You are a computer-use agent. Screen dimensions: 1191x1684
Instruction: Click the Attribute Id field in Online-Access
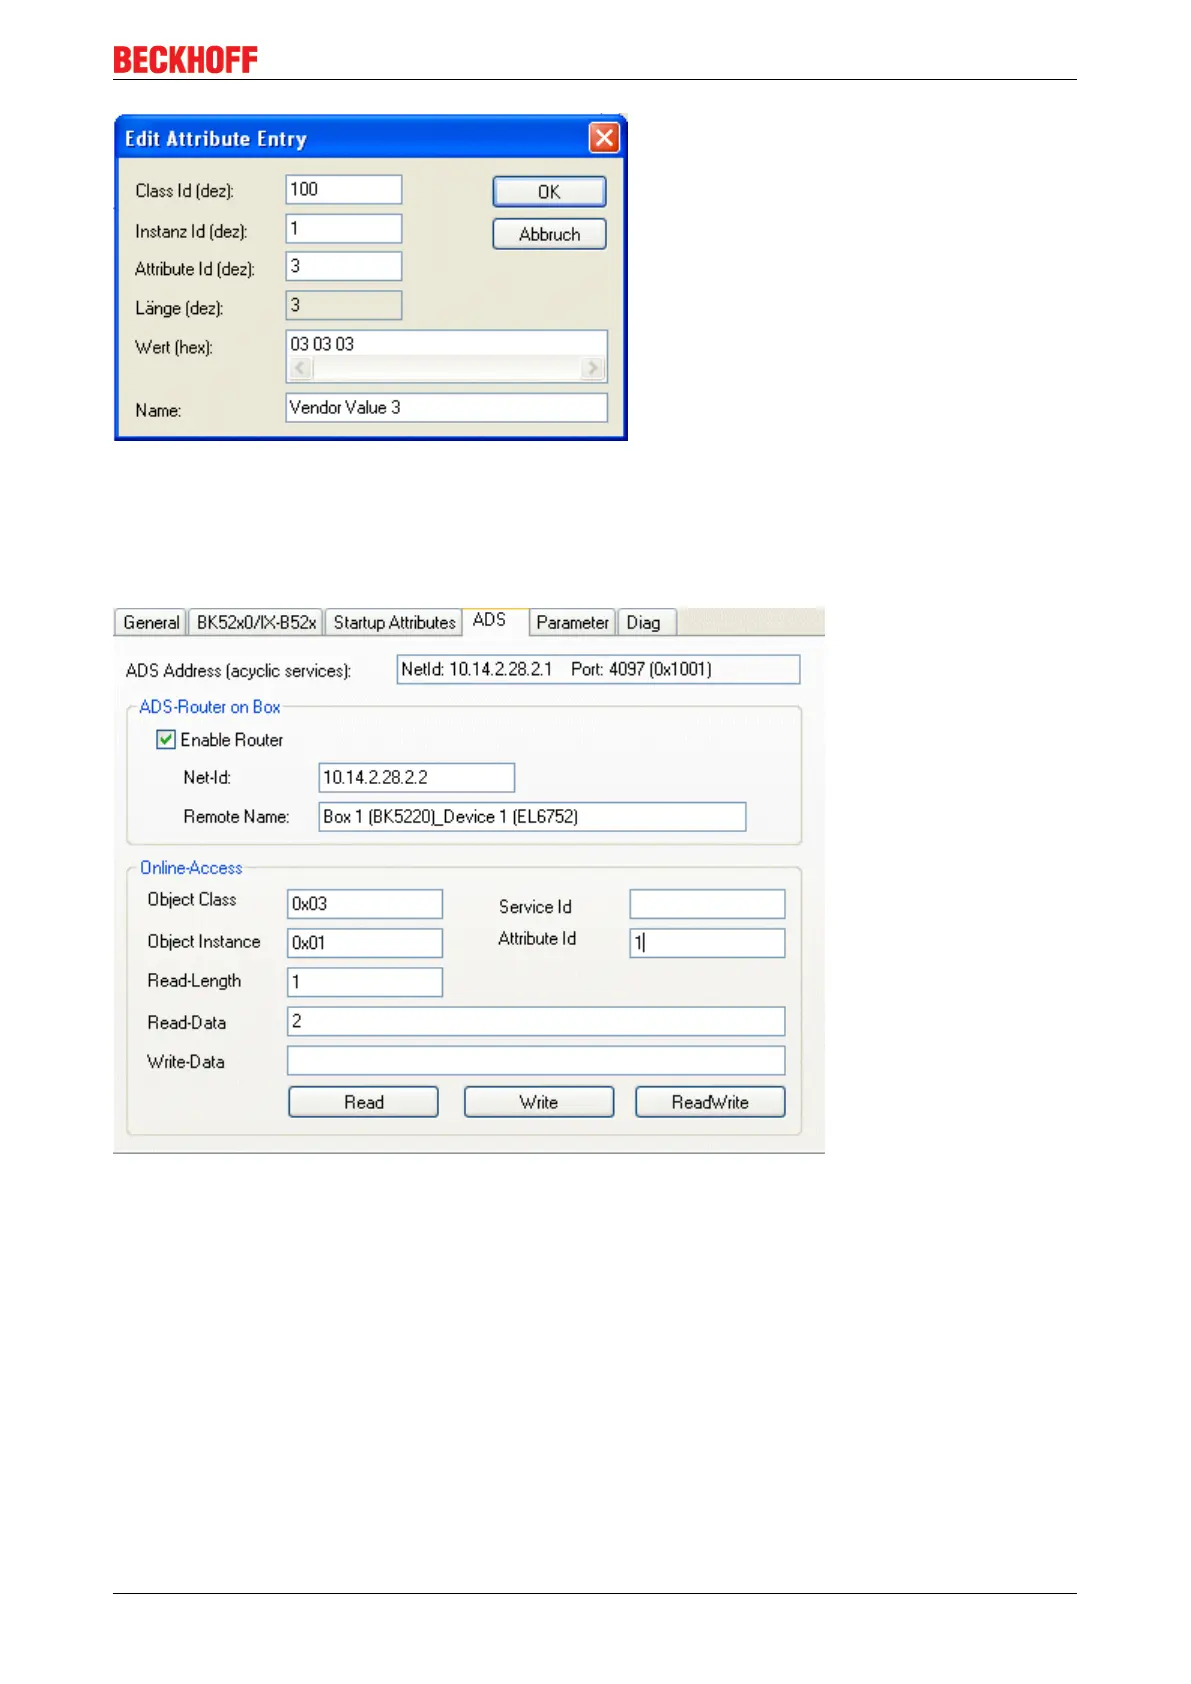pyautogui.click(x=707, y=943)
